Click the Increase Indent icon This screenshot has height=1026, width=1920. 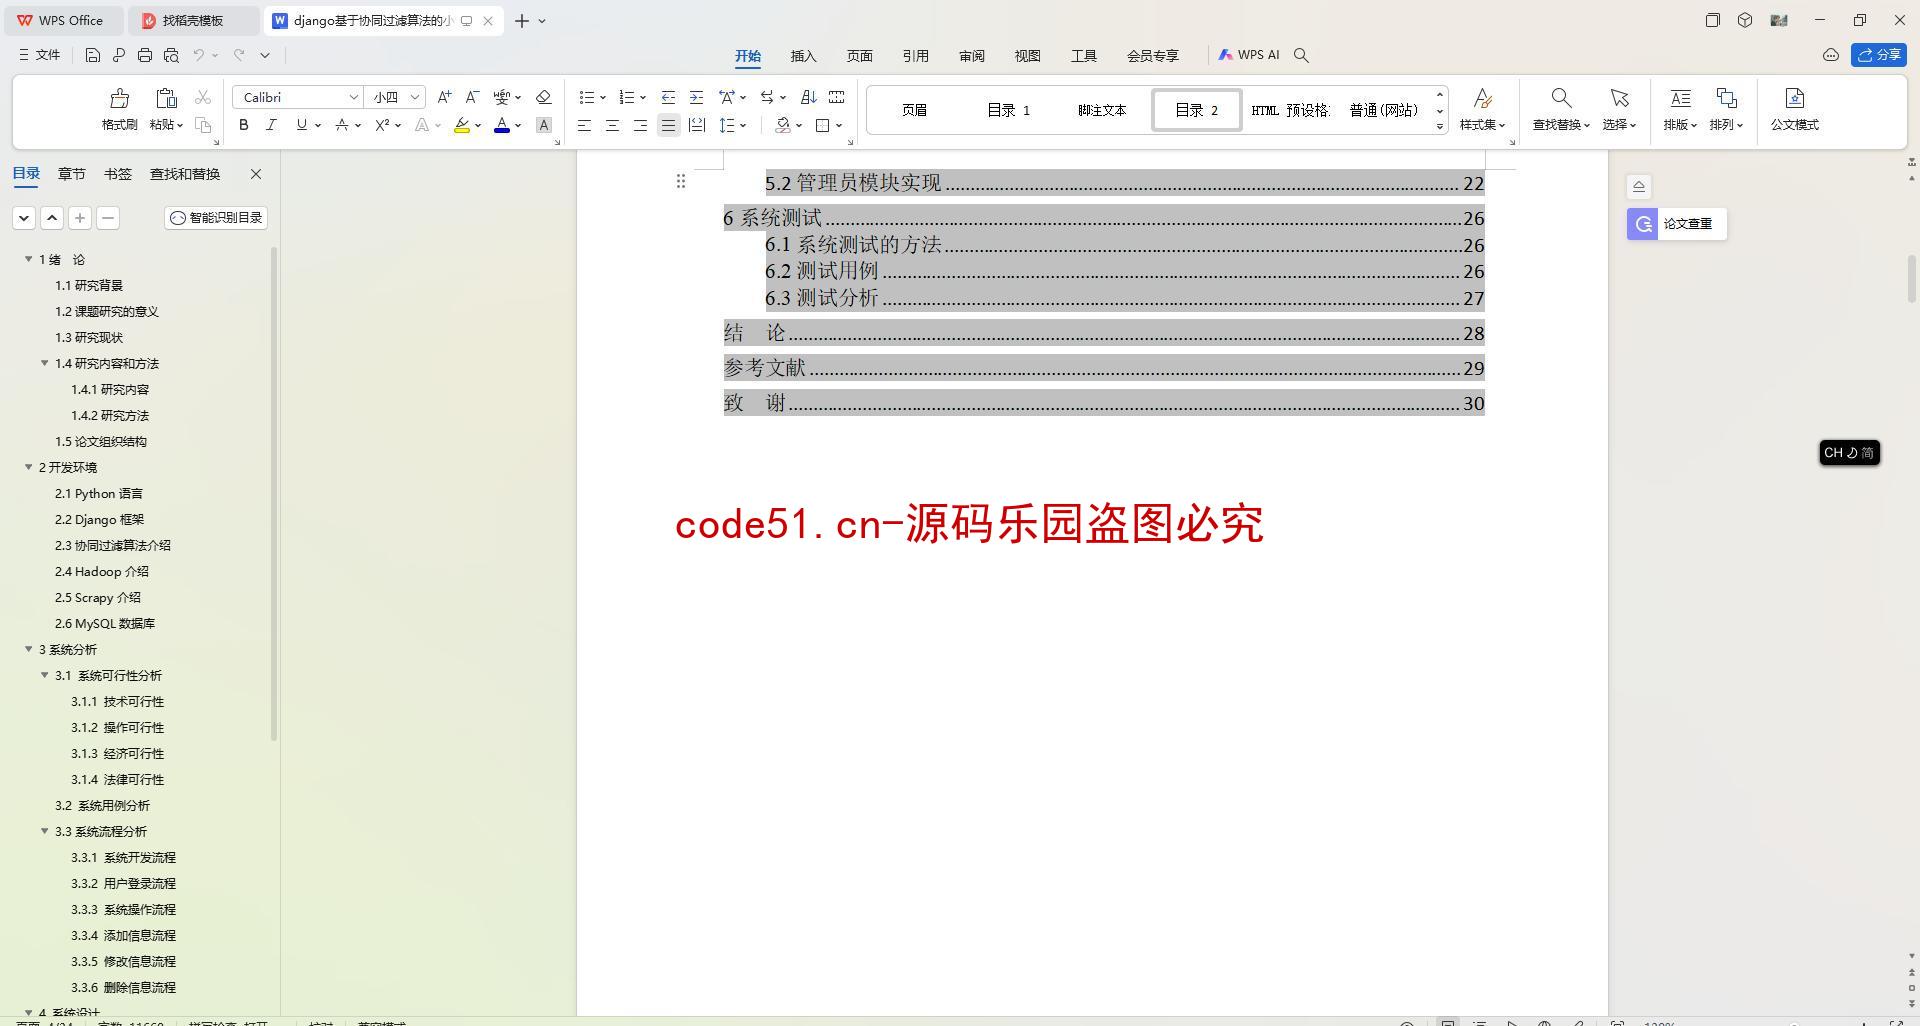point(696,97)
